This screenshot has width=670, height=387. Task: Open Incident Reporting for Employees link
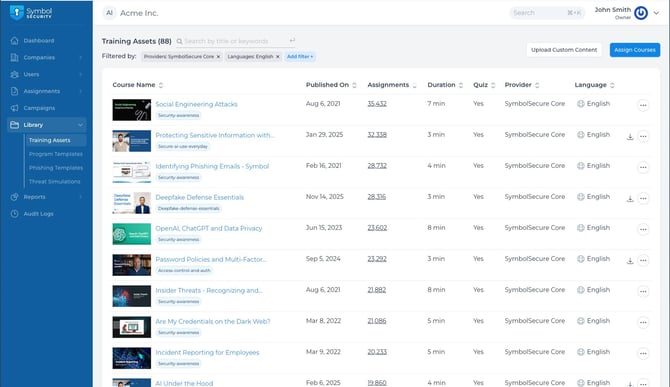[207, 352]
